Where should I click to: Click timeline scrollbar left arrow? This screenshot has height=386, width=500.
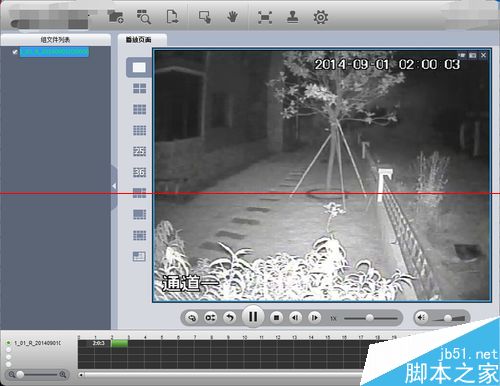81,375
